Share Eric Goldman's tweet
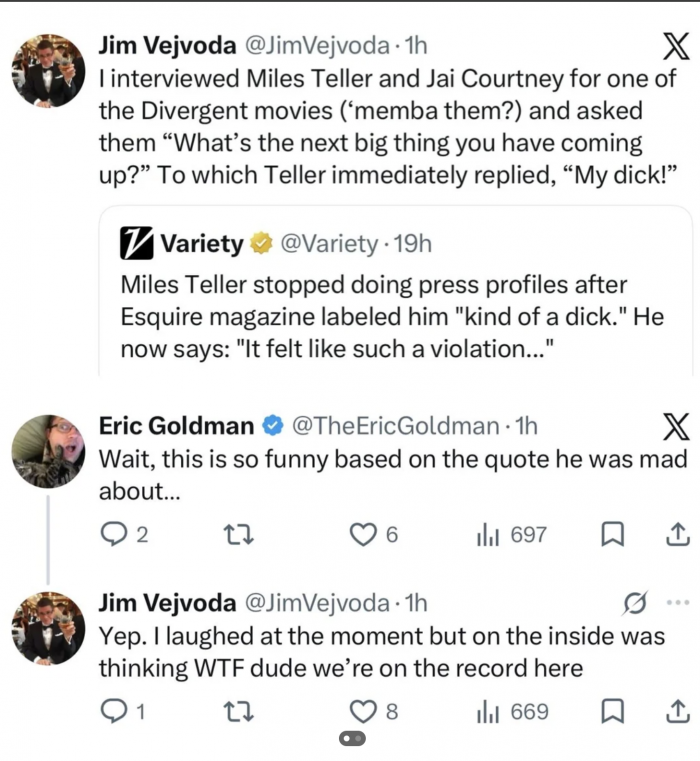Viewport: 700px width, 761px height. pos(678,534)
